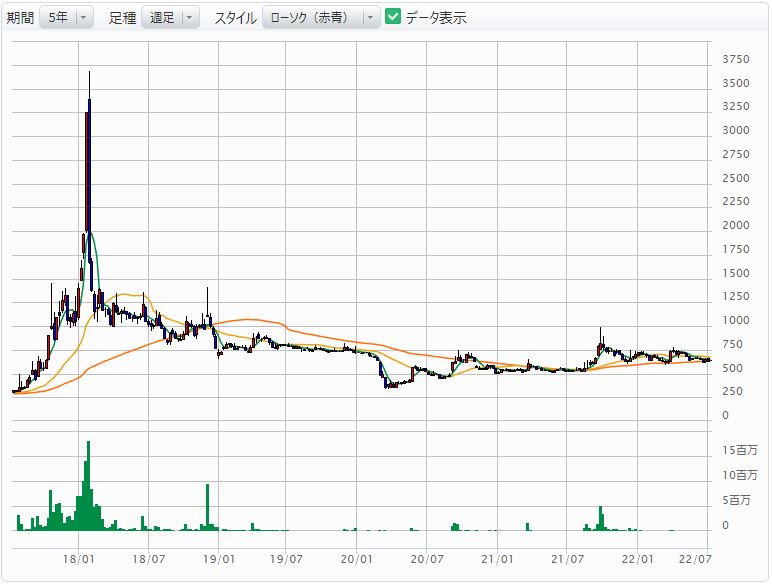
Task: Click the 5百万 volume axis label
Action: [x=737, y=500]
